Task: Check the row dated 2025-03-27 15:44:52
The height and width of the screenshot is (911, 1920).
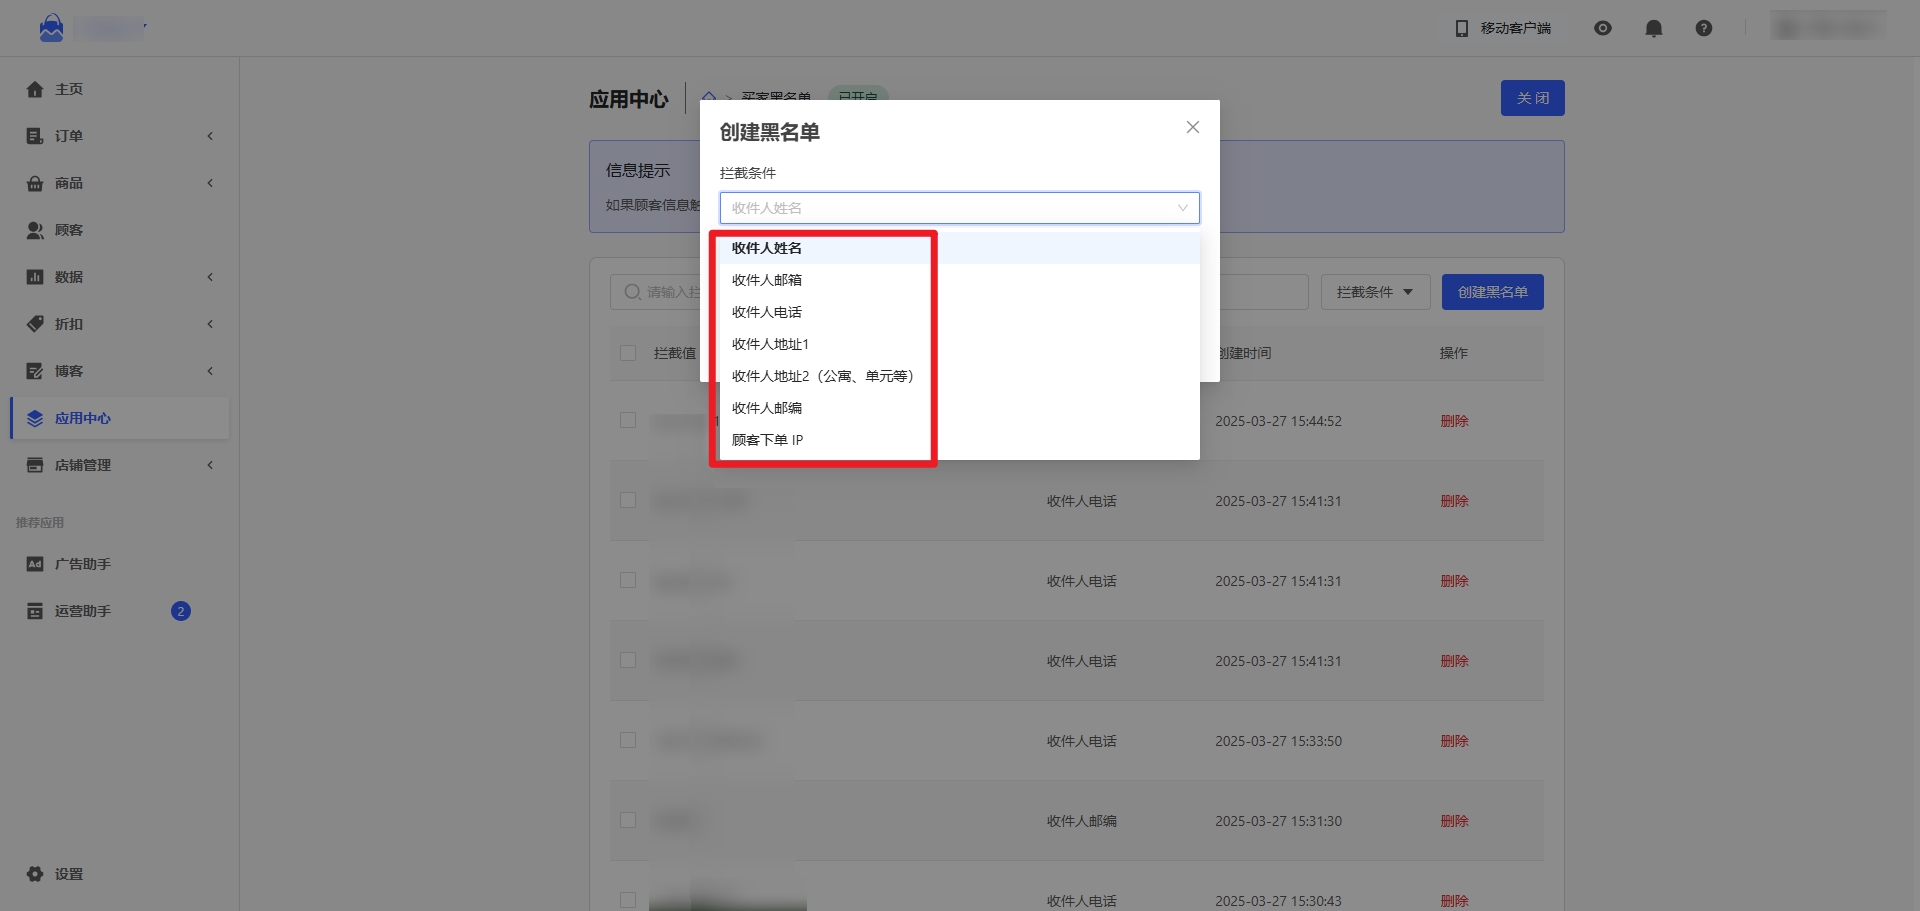Action: [x=628, y=420]
